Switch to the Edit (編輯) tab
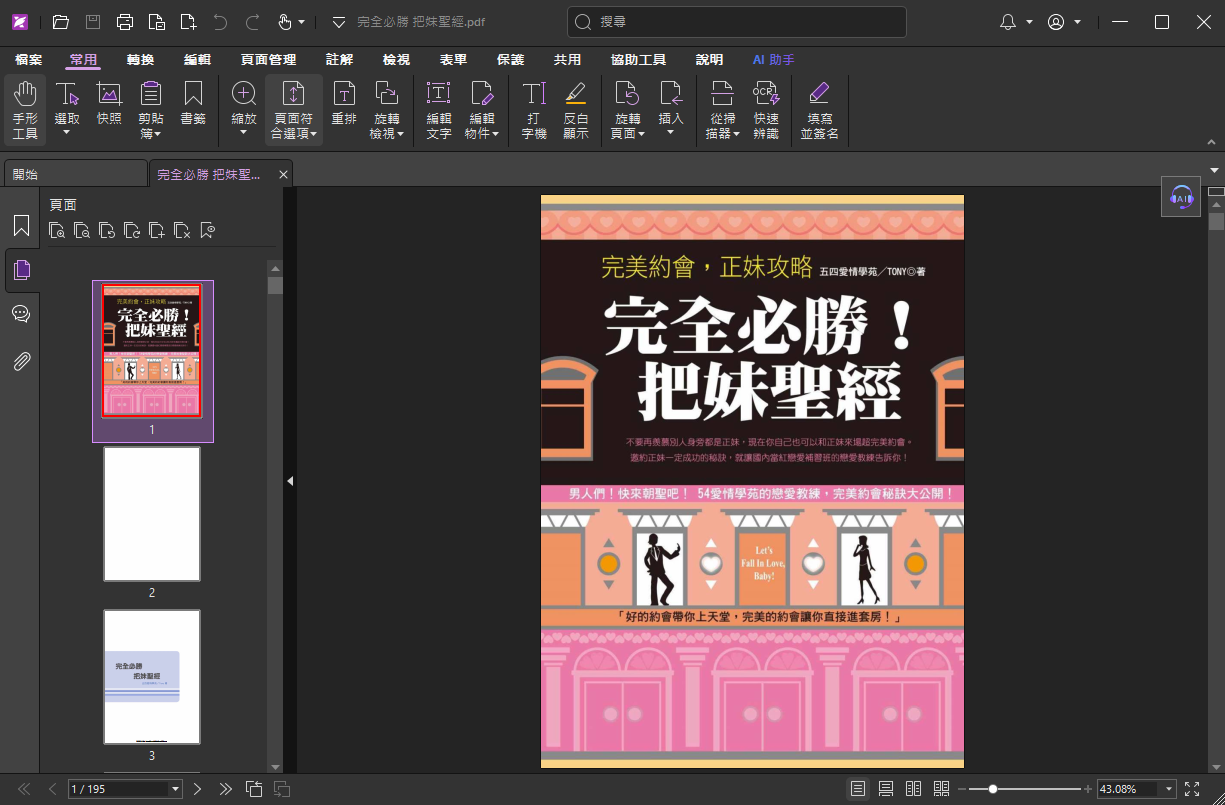1225x805 pixels. pyautogui.click(x=197, y=60)
